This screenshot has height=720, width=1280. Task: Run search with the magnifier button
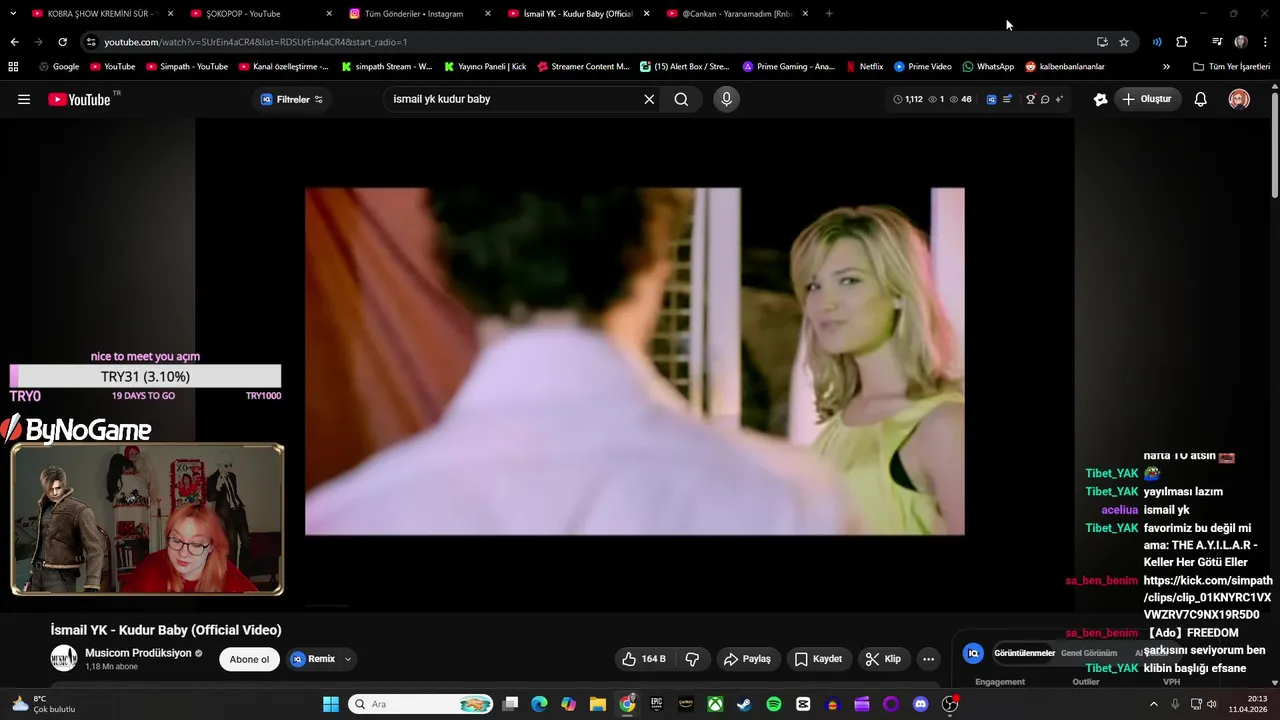[681, 99]
